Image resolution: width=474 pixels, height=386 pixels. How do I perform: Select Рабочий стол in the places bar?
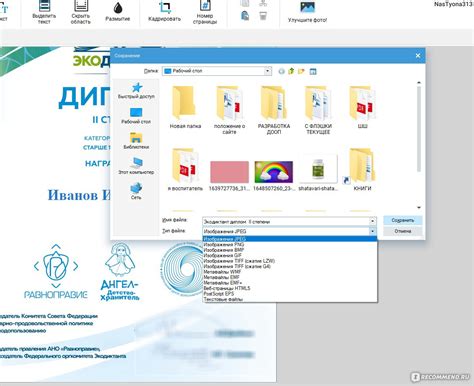coord(136,116)
